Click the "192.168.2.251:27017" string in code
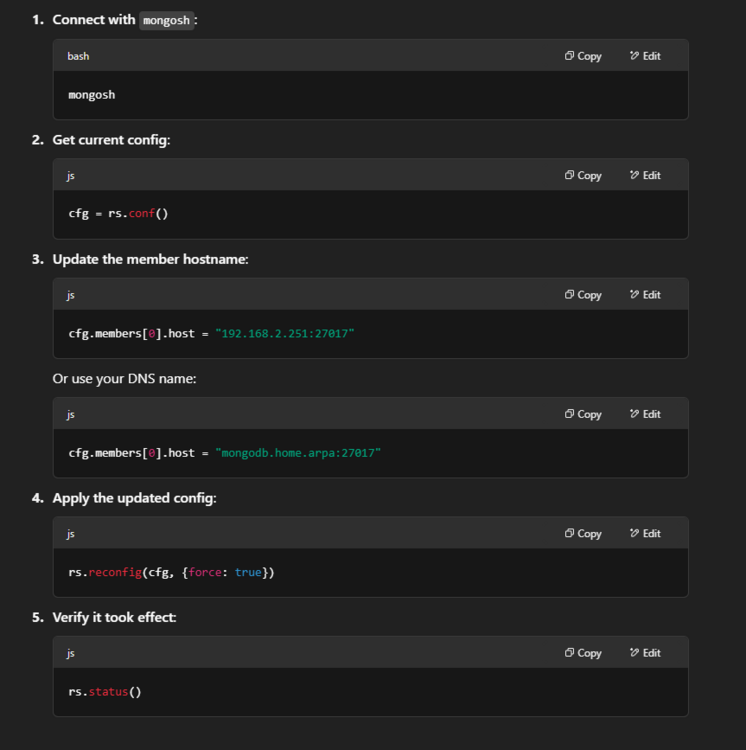This screenshot has width=746, height=750. point(285,333)
